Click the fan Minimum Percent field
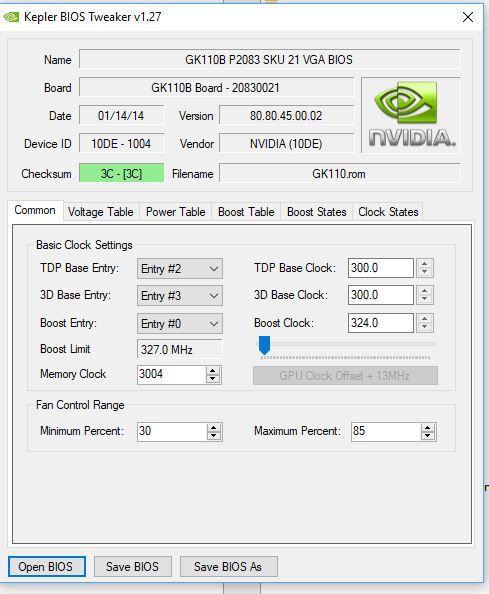Viewport: 489px width, 594px height. (172, 431)
